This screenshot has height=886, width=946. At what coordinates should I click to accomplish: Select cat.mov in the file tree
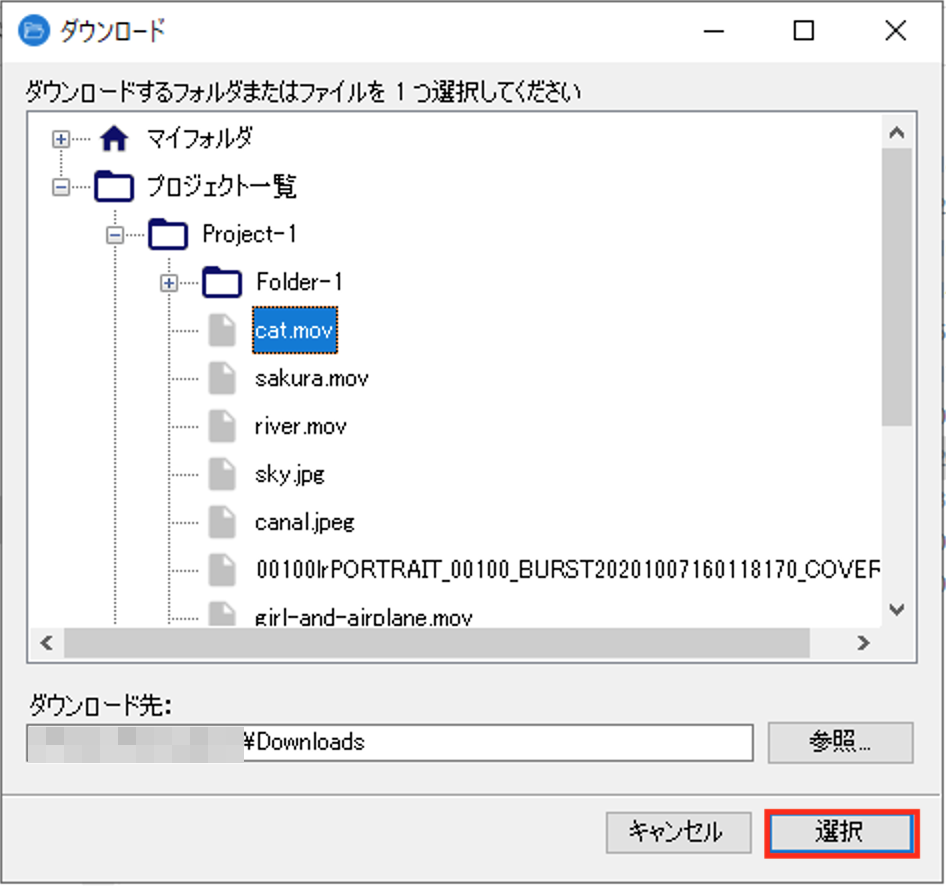click(294, 331)
